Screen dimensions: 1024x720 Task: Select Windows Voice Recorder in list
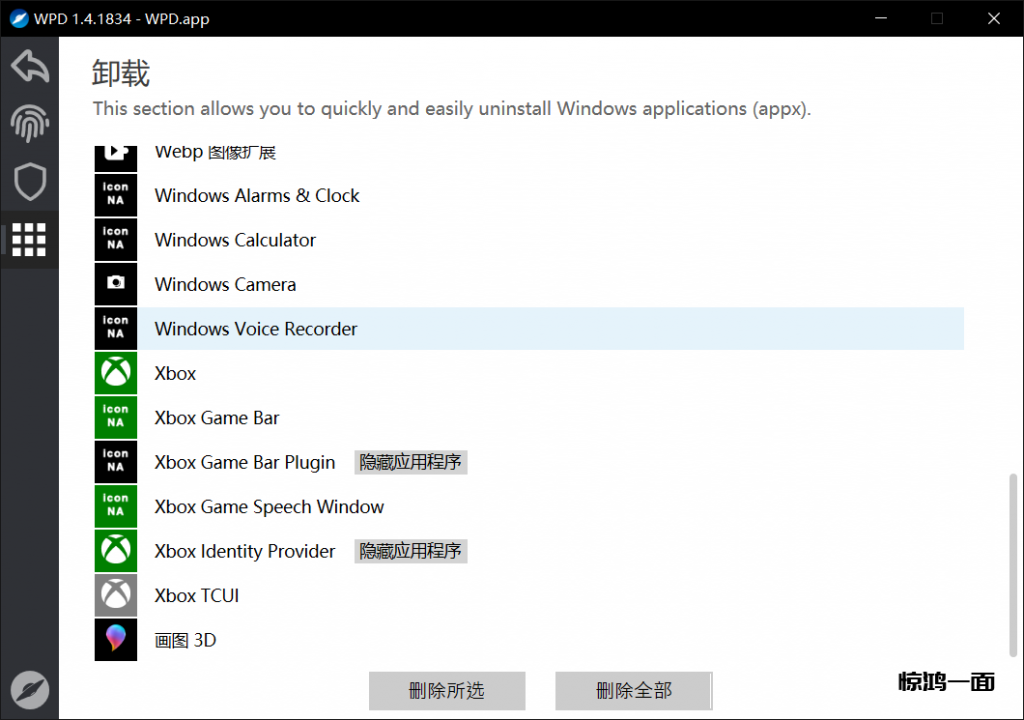256,329
